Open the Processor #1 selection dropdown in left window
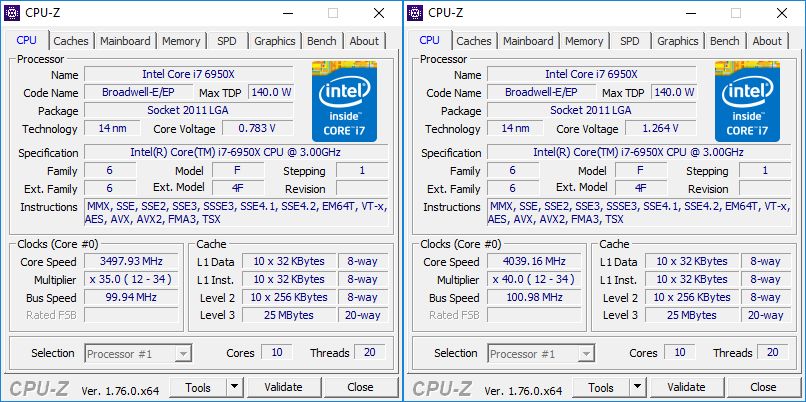Viewport: 806px width, 402px height. point(139,354)
